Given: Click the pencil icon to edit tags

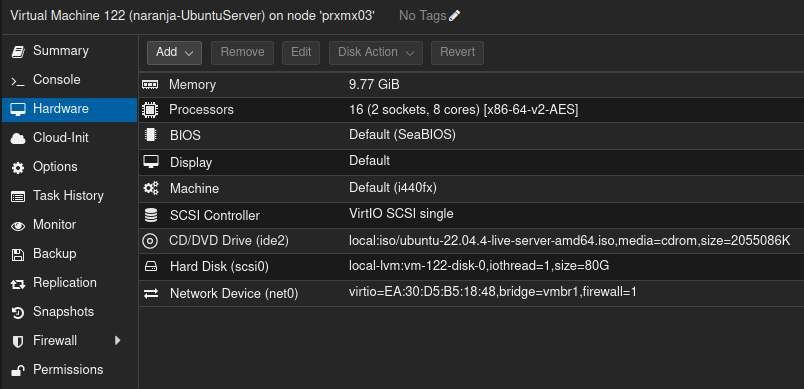Looking at the screenshot, I should [x=454, y=16].
